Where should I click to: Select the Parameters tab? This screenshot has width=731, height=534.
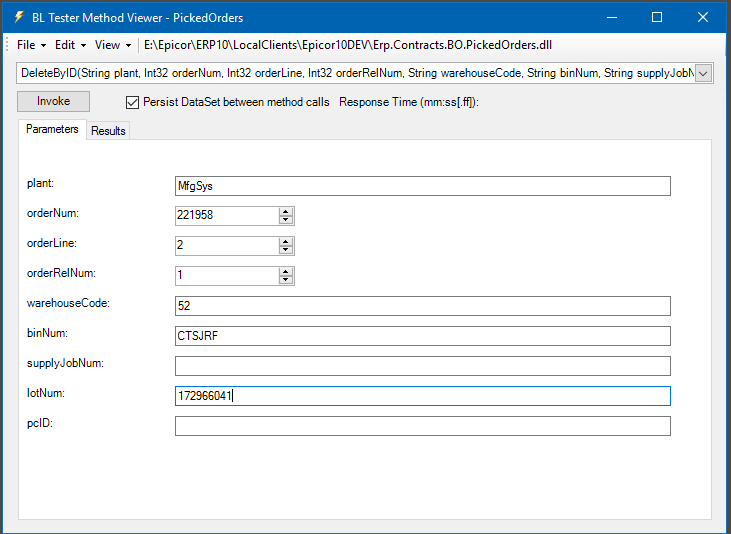(x=52, y=130)
